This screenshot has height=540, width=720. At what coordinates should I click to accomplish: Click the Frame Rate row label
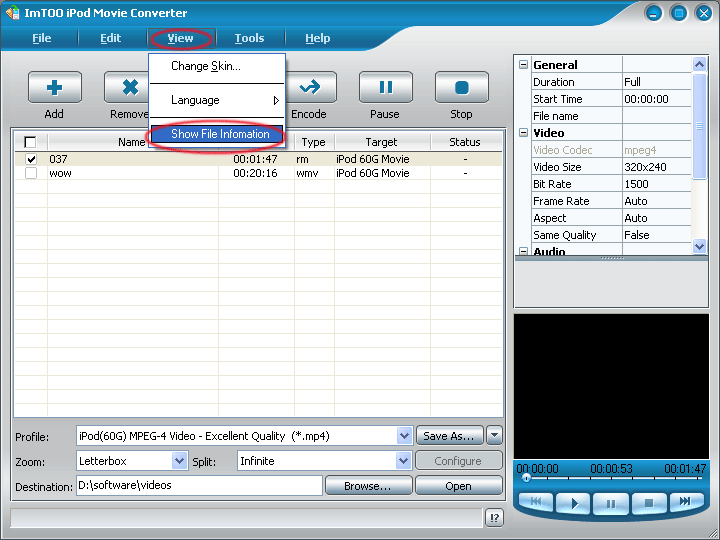coord(561,201)
